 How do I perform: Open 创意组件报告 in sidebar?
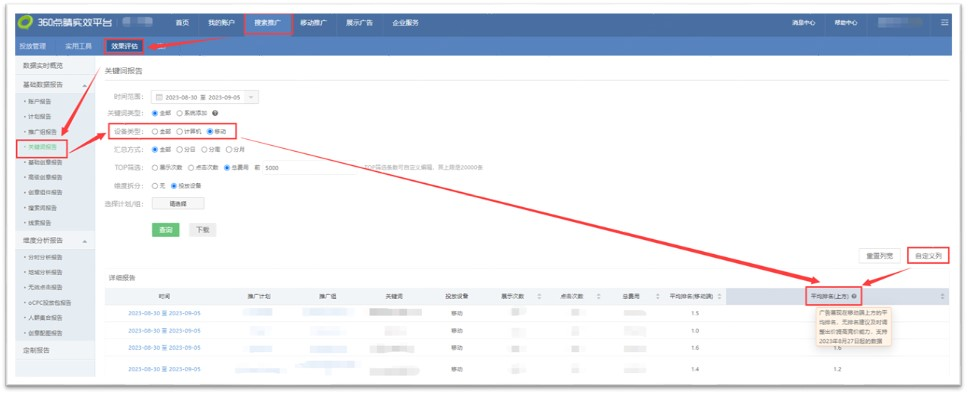[x=44, y=192]
